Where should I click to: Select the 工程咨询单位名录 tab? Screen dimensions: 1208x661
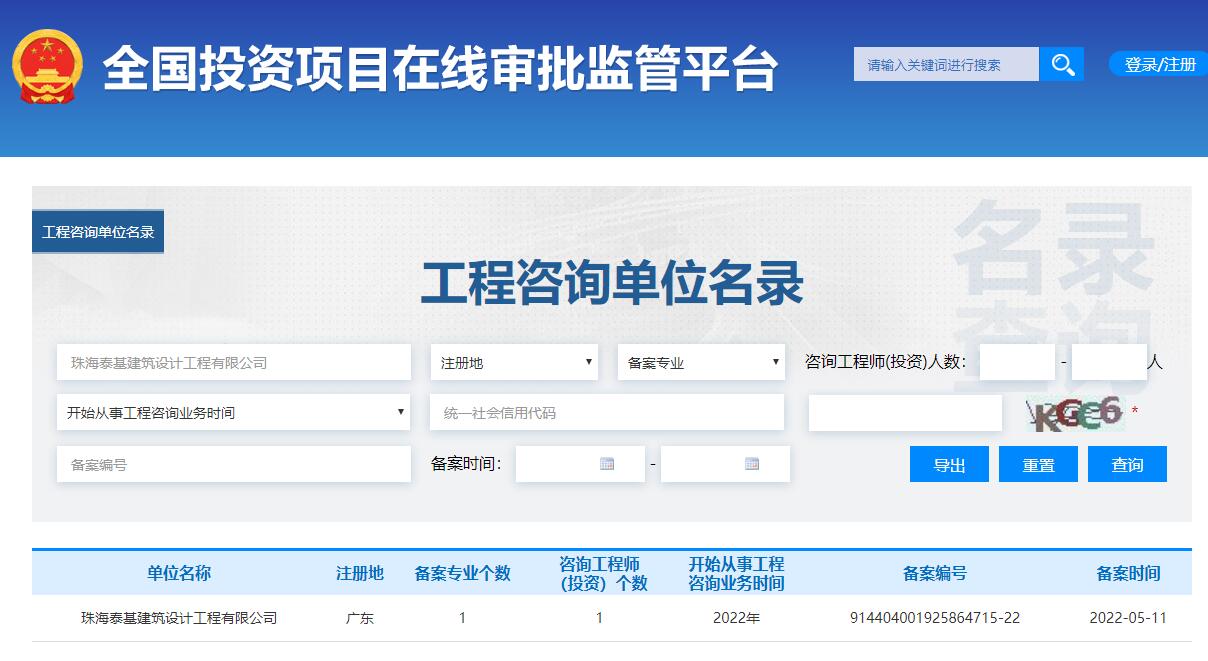coord(98,230)
